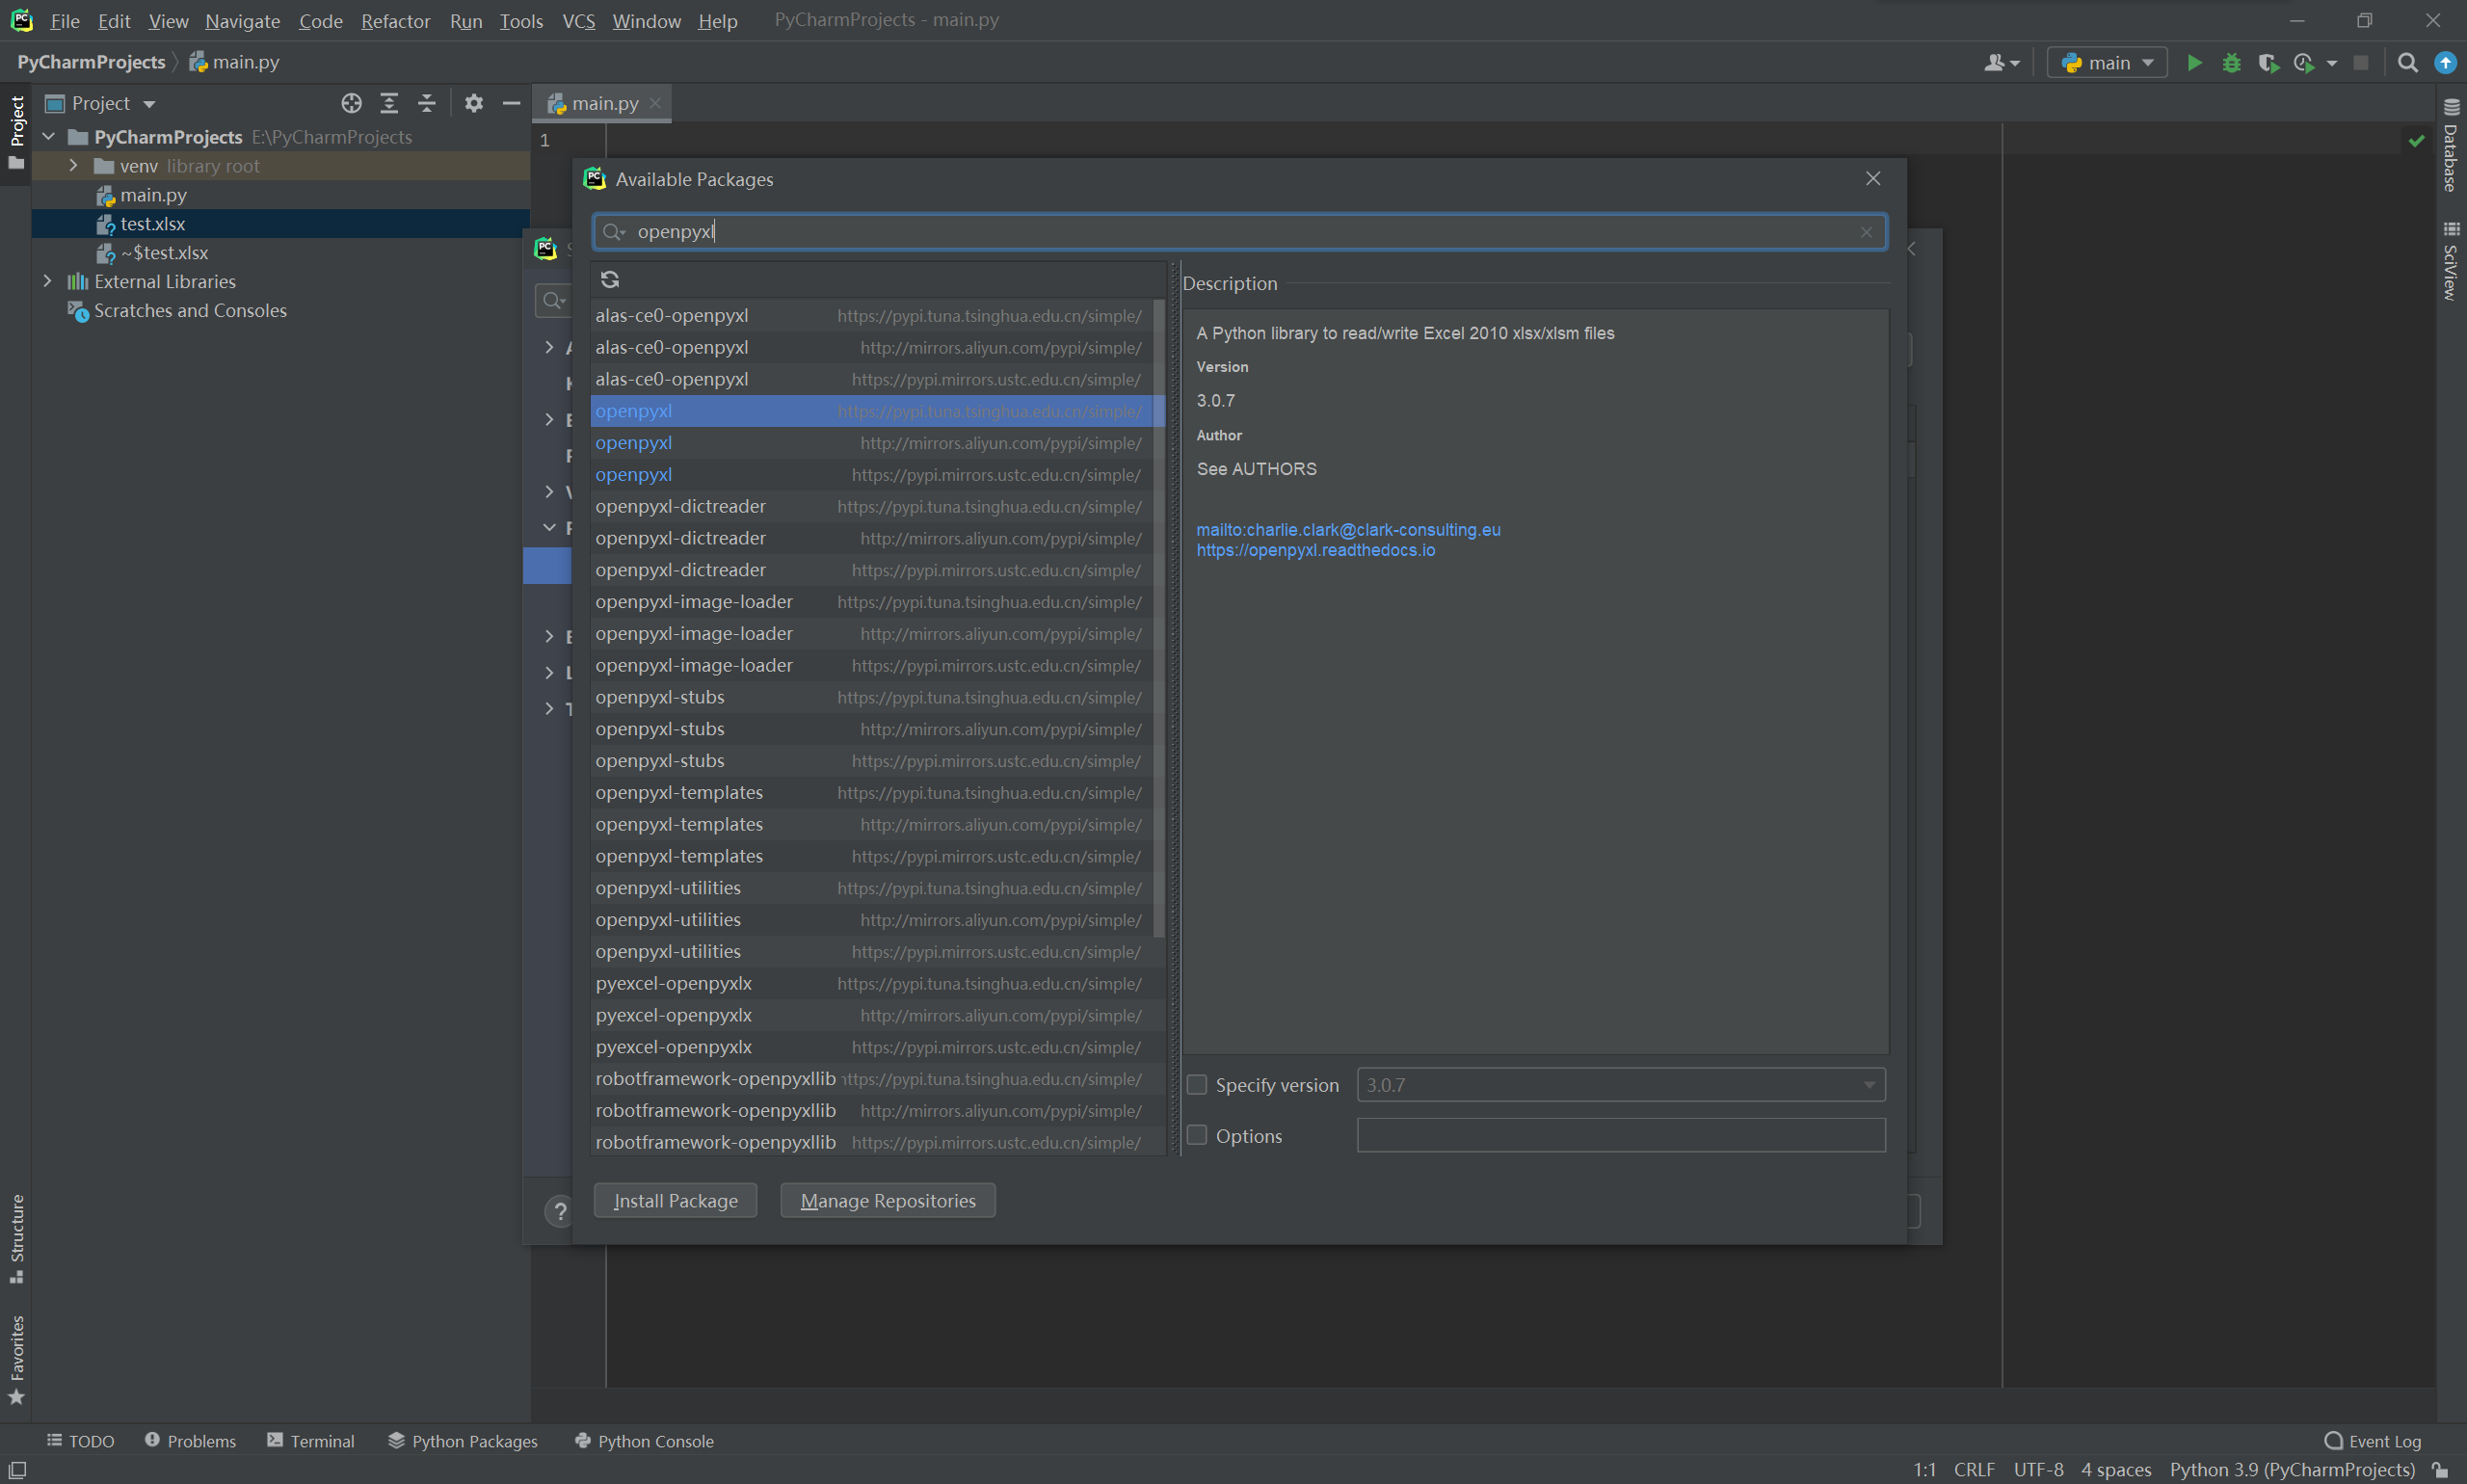Open the Code With Me user icon
Screen dimensions: 2467x1484
click(x=2001, y=63)
